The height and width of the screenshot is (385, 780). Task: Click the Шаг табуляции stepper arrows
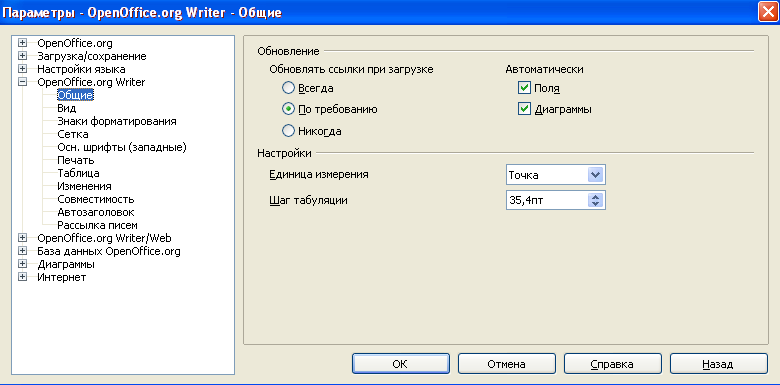click(595, 200)
